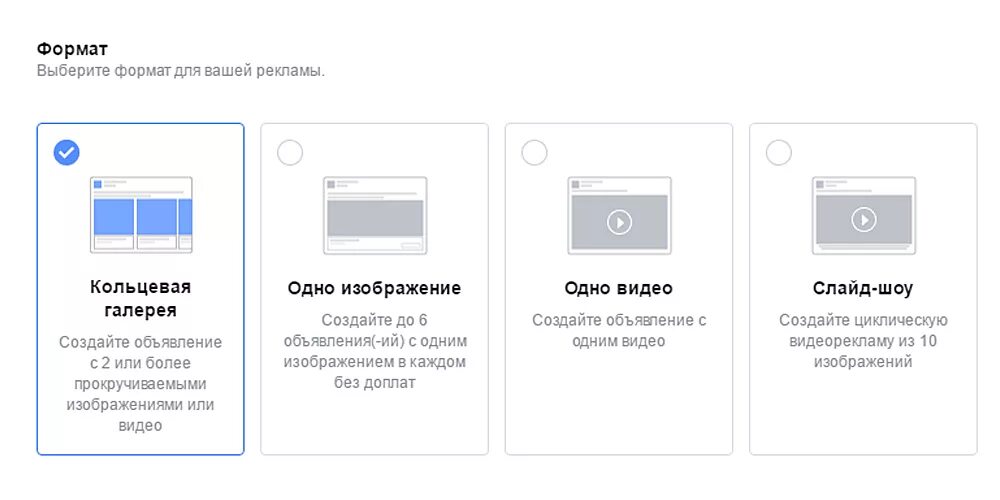
Task: Click the single video preview icon
Action: point(619,214)
